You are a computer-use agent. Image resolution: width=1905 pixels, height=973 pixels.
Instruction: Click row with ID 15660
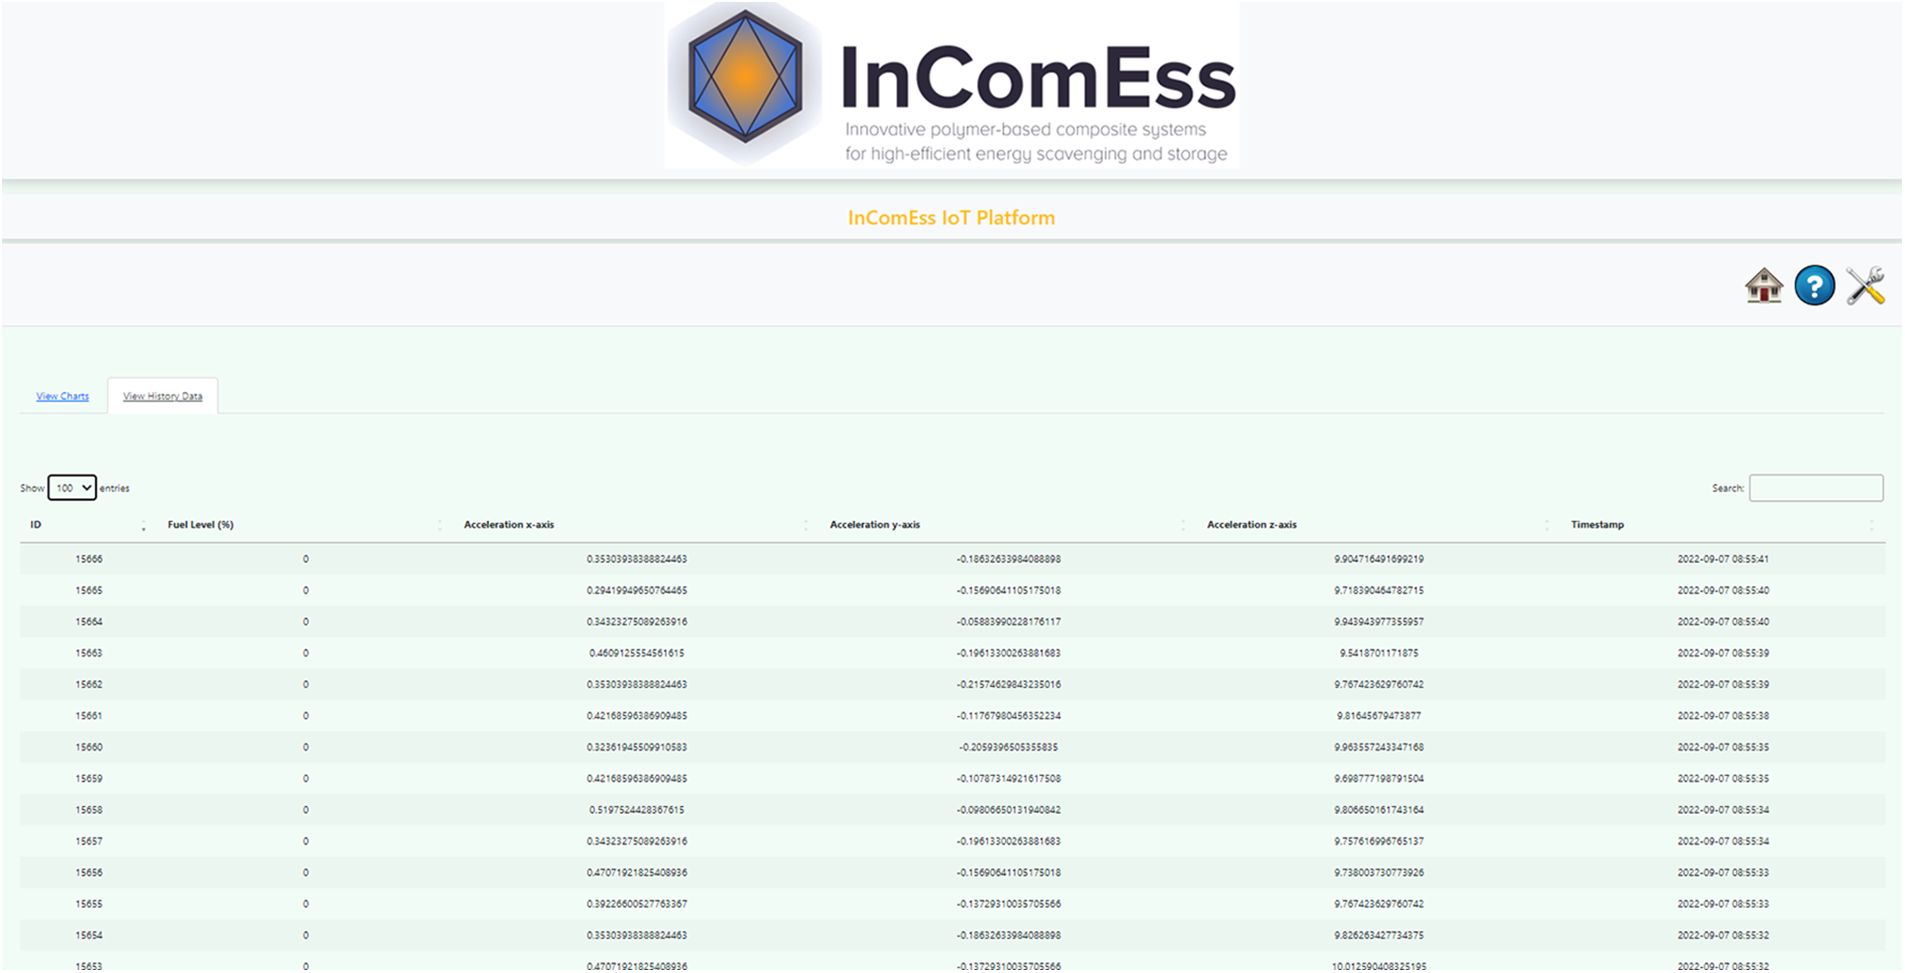pos(89,747)
